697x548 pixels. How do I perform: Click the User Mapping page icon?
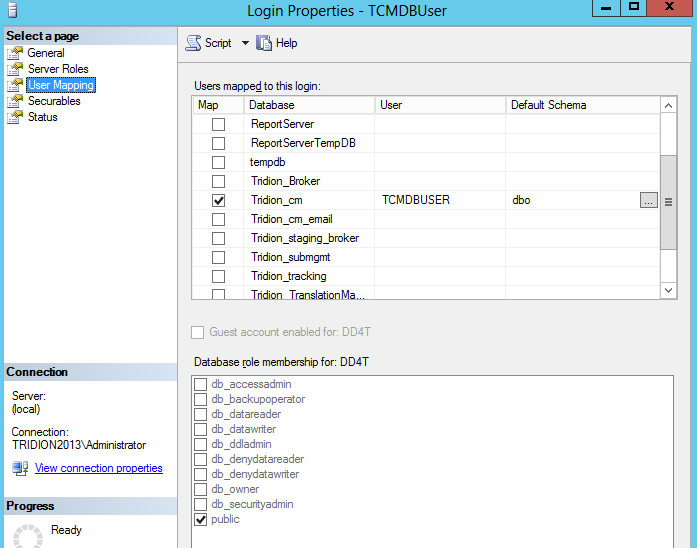[15, 85]
